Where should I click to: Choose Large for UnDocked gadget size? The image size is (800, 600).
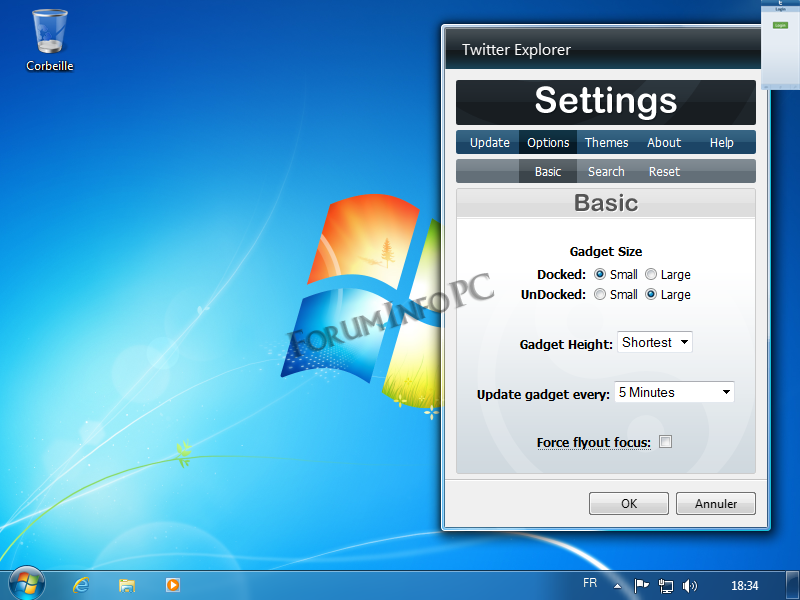(x=651, y=294)
